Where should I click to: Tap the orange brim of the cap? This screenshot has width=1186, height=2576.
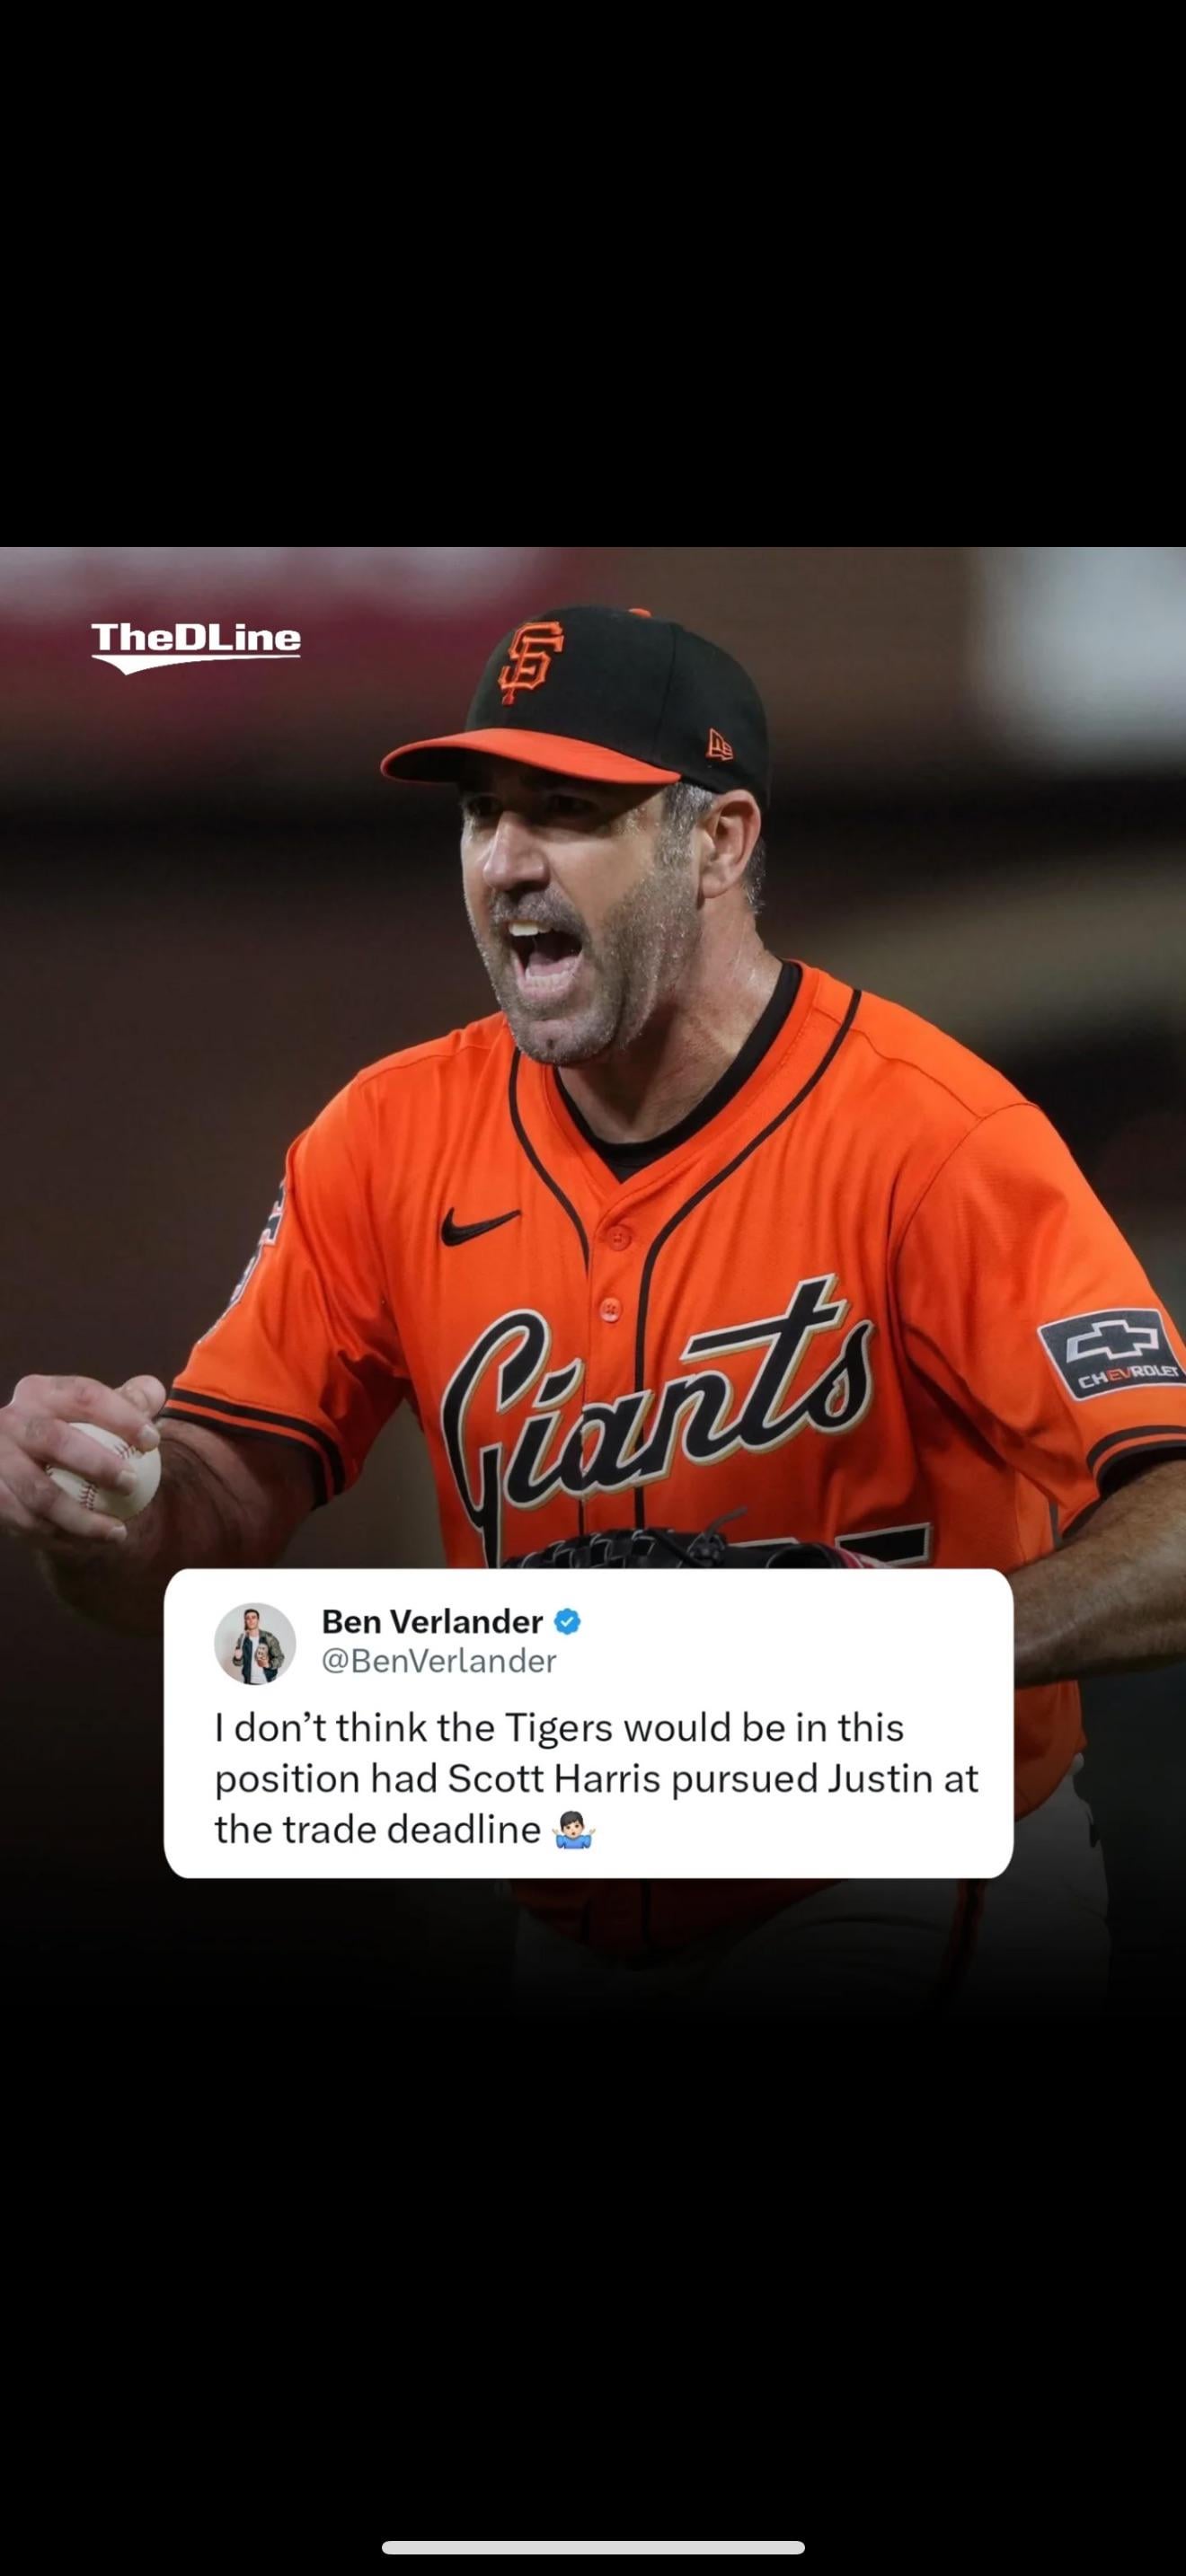click(x=530, y=756)
